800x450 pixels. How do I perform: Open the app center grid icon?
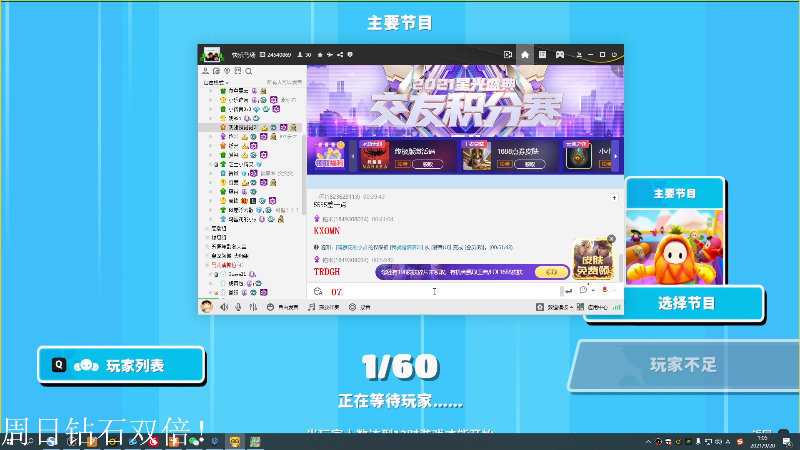pyautogui.click(x=580, y=307)
